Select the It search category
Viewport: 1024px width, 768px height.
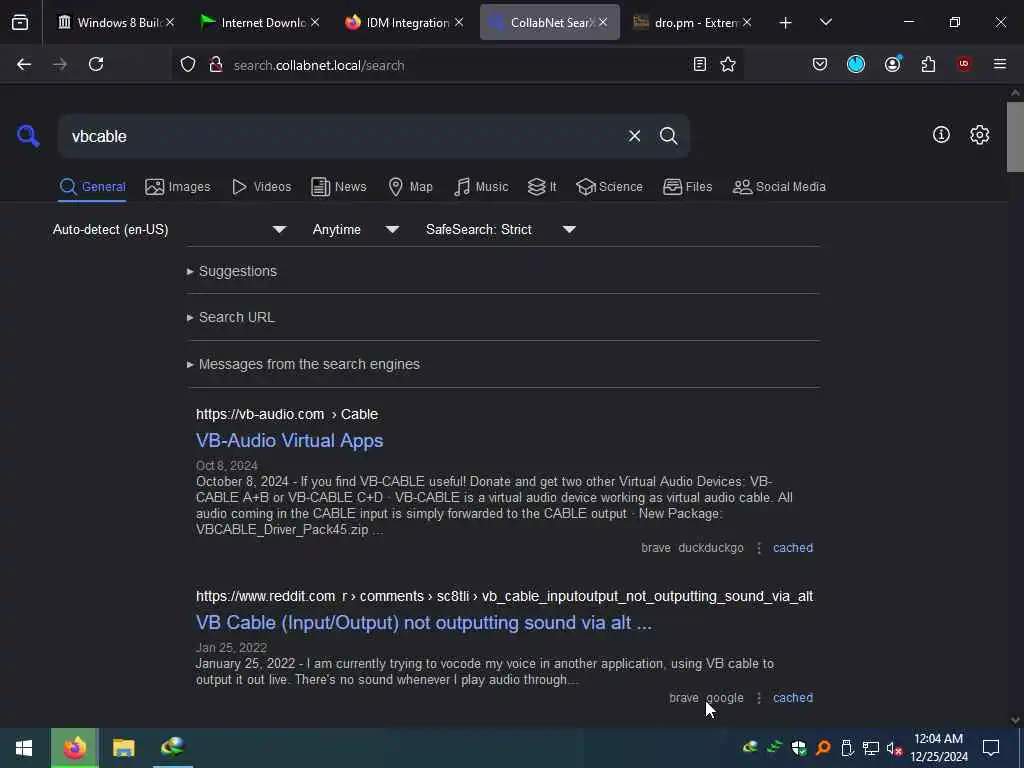point(542,187)
